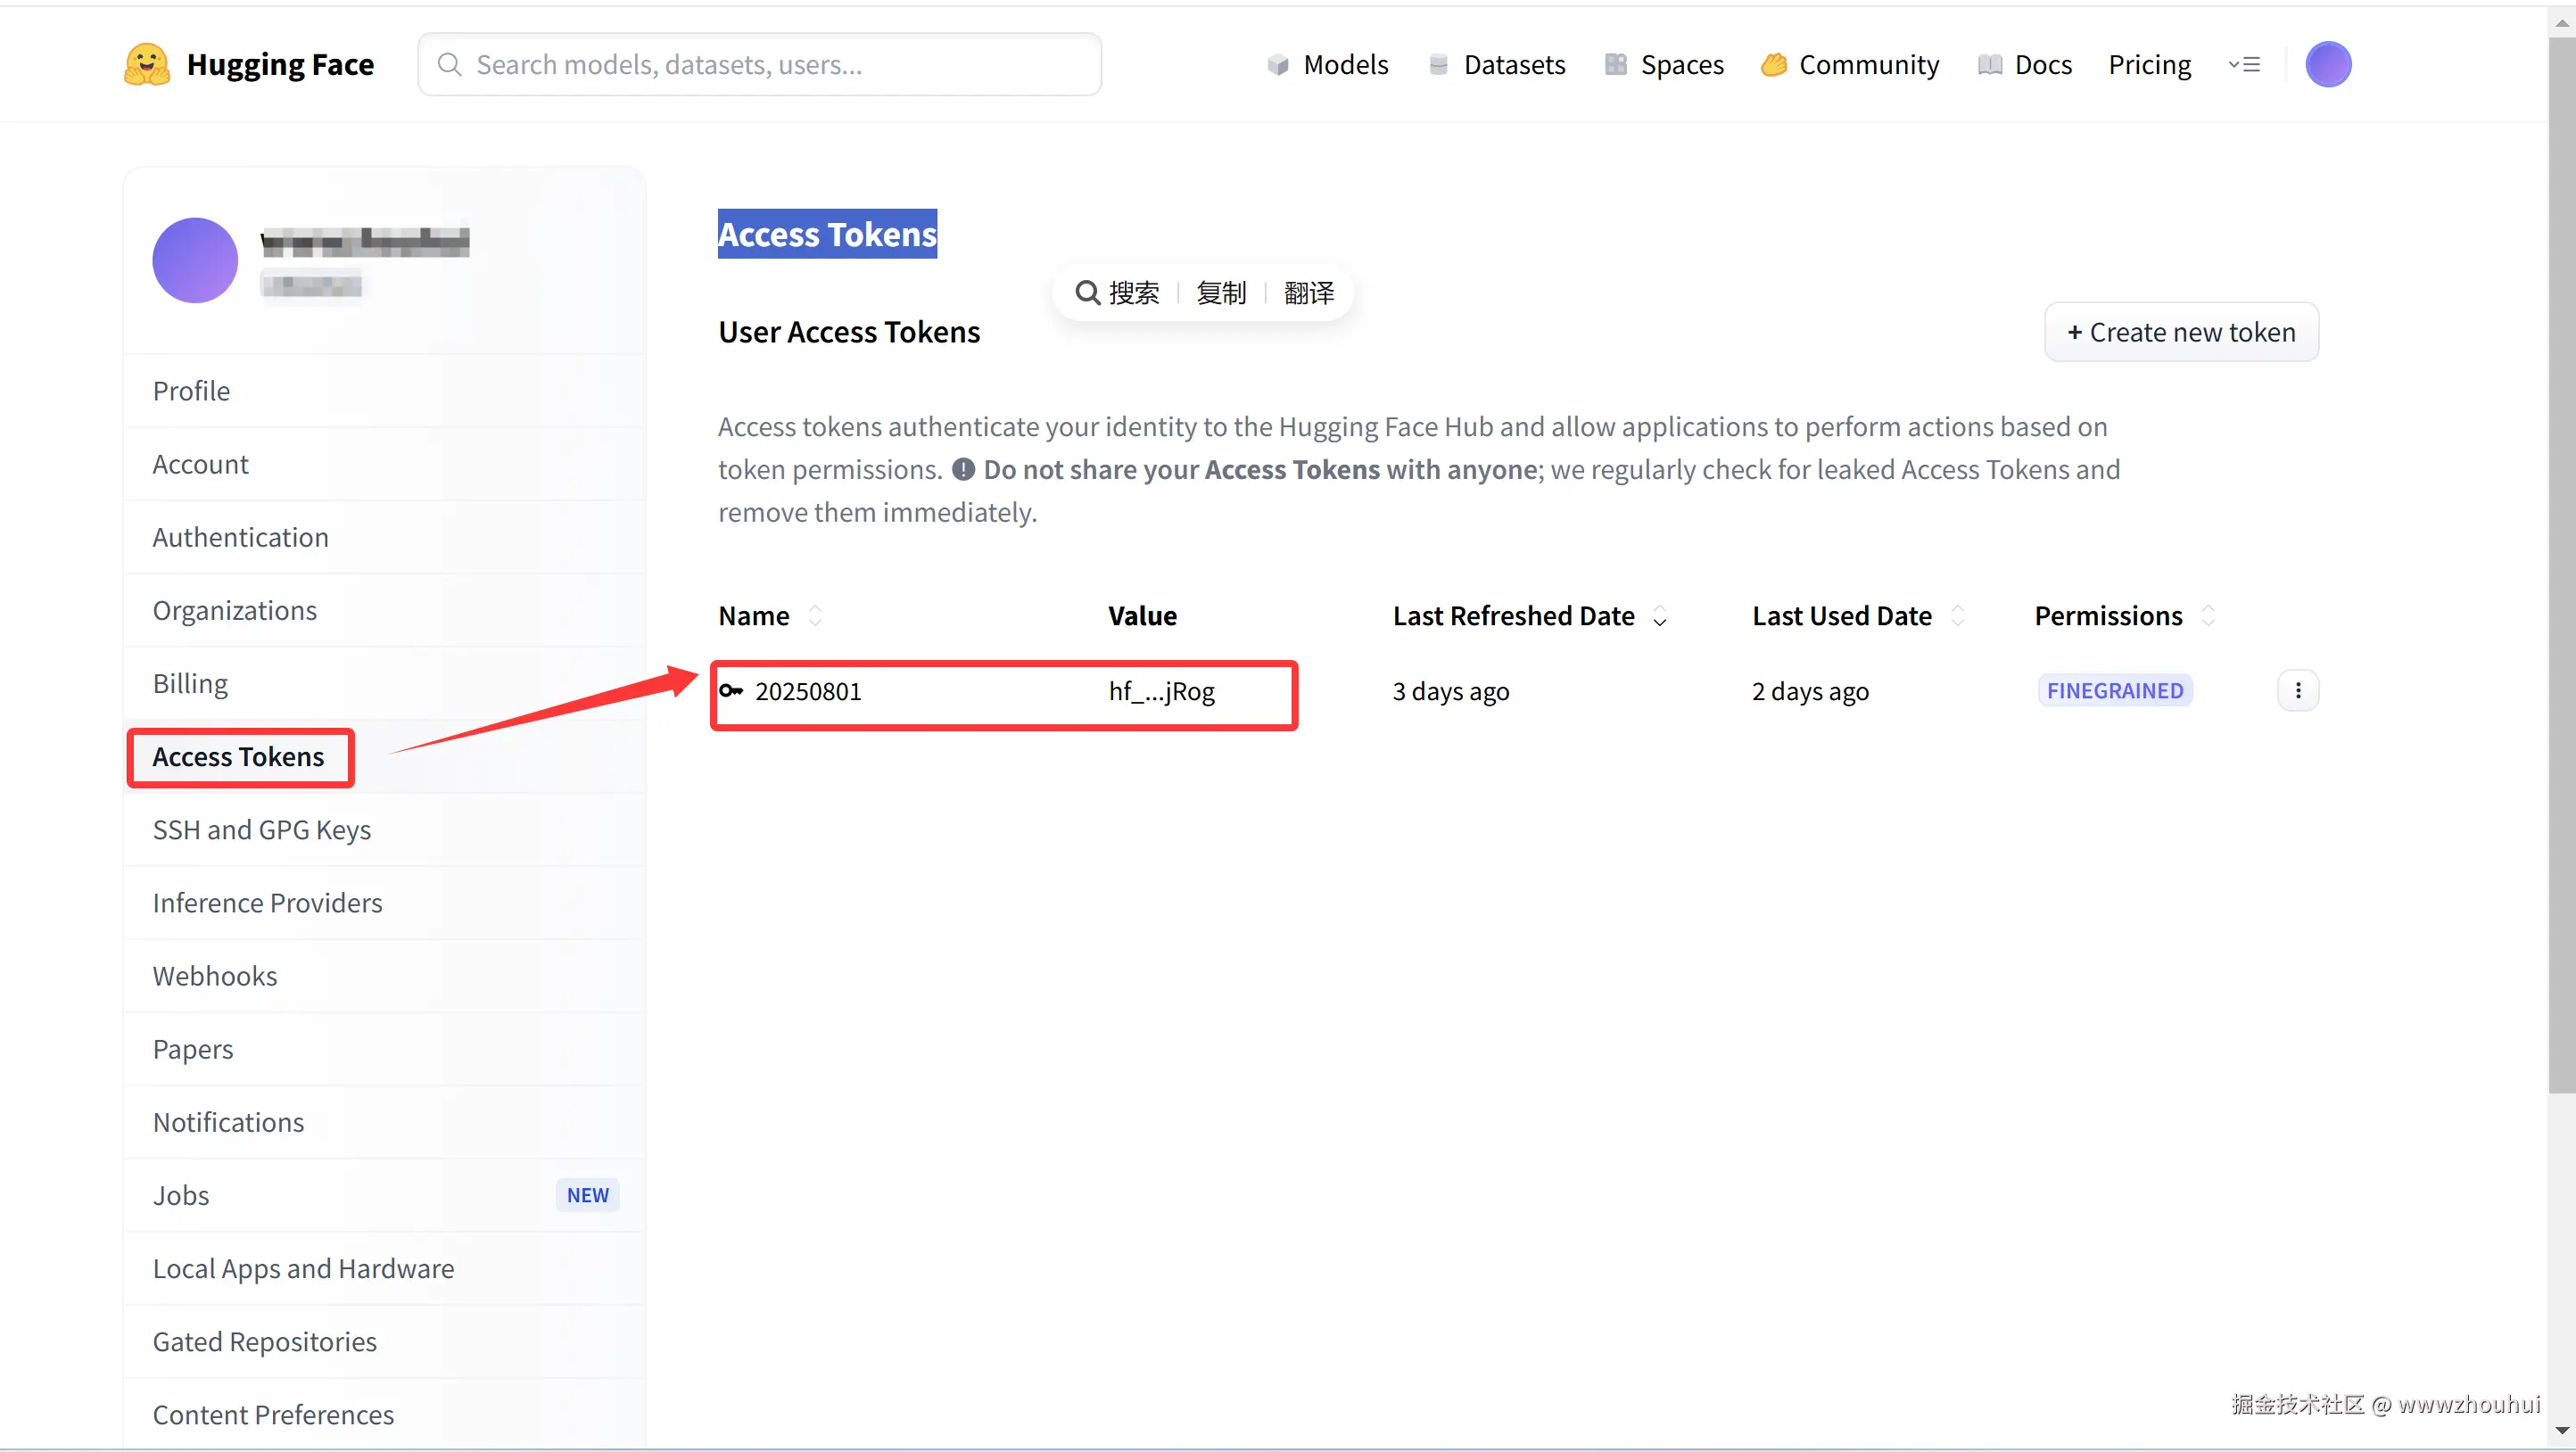
Task: Click '3 days ago' refreshed date
Action: pos(1451,691)
